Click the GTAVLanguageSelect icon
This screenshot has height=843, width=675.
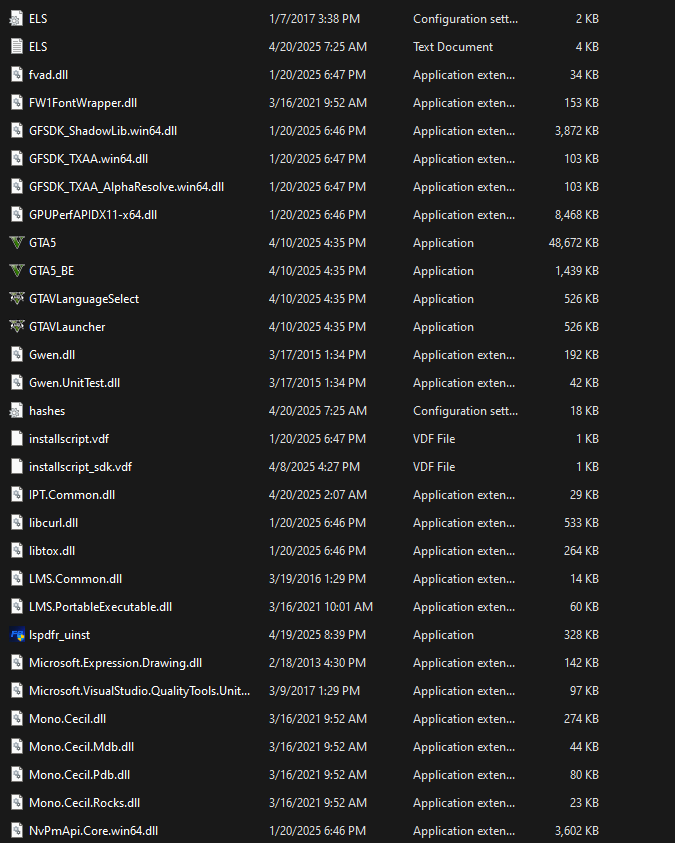[17, 298]
